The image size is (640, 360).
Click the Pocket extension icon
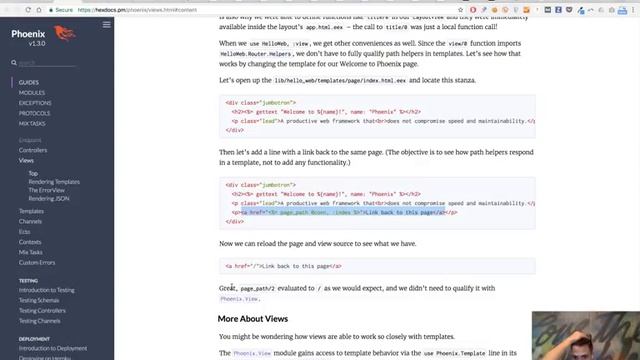(x=569, y=10)
